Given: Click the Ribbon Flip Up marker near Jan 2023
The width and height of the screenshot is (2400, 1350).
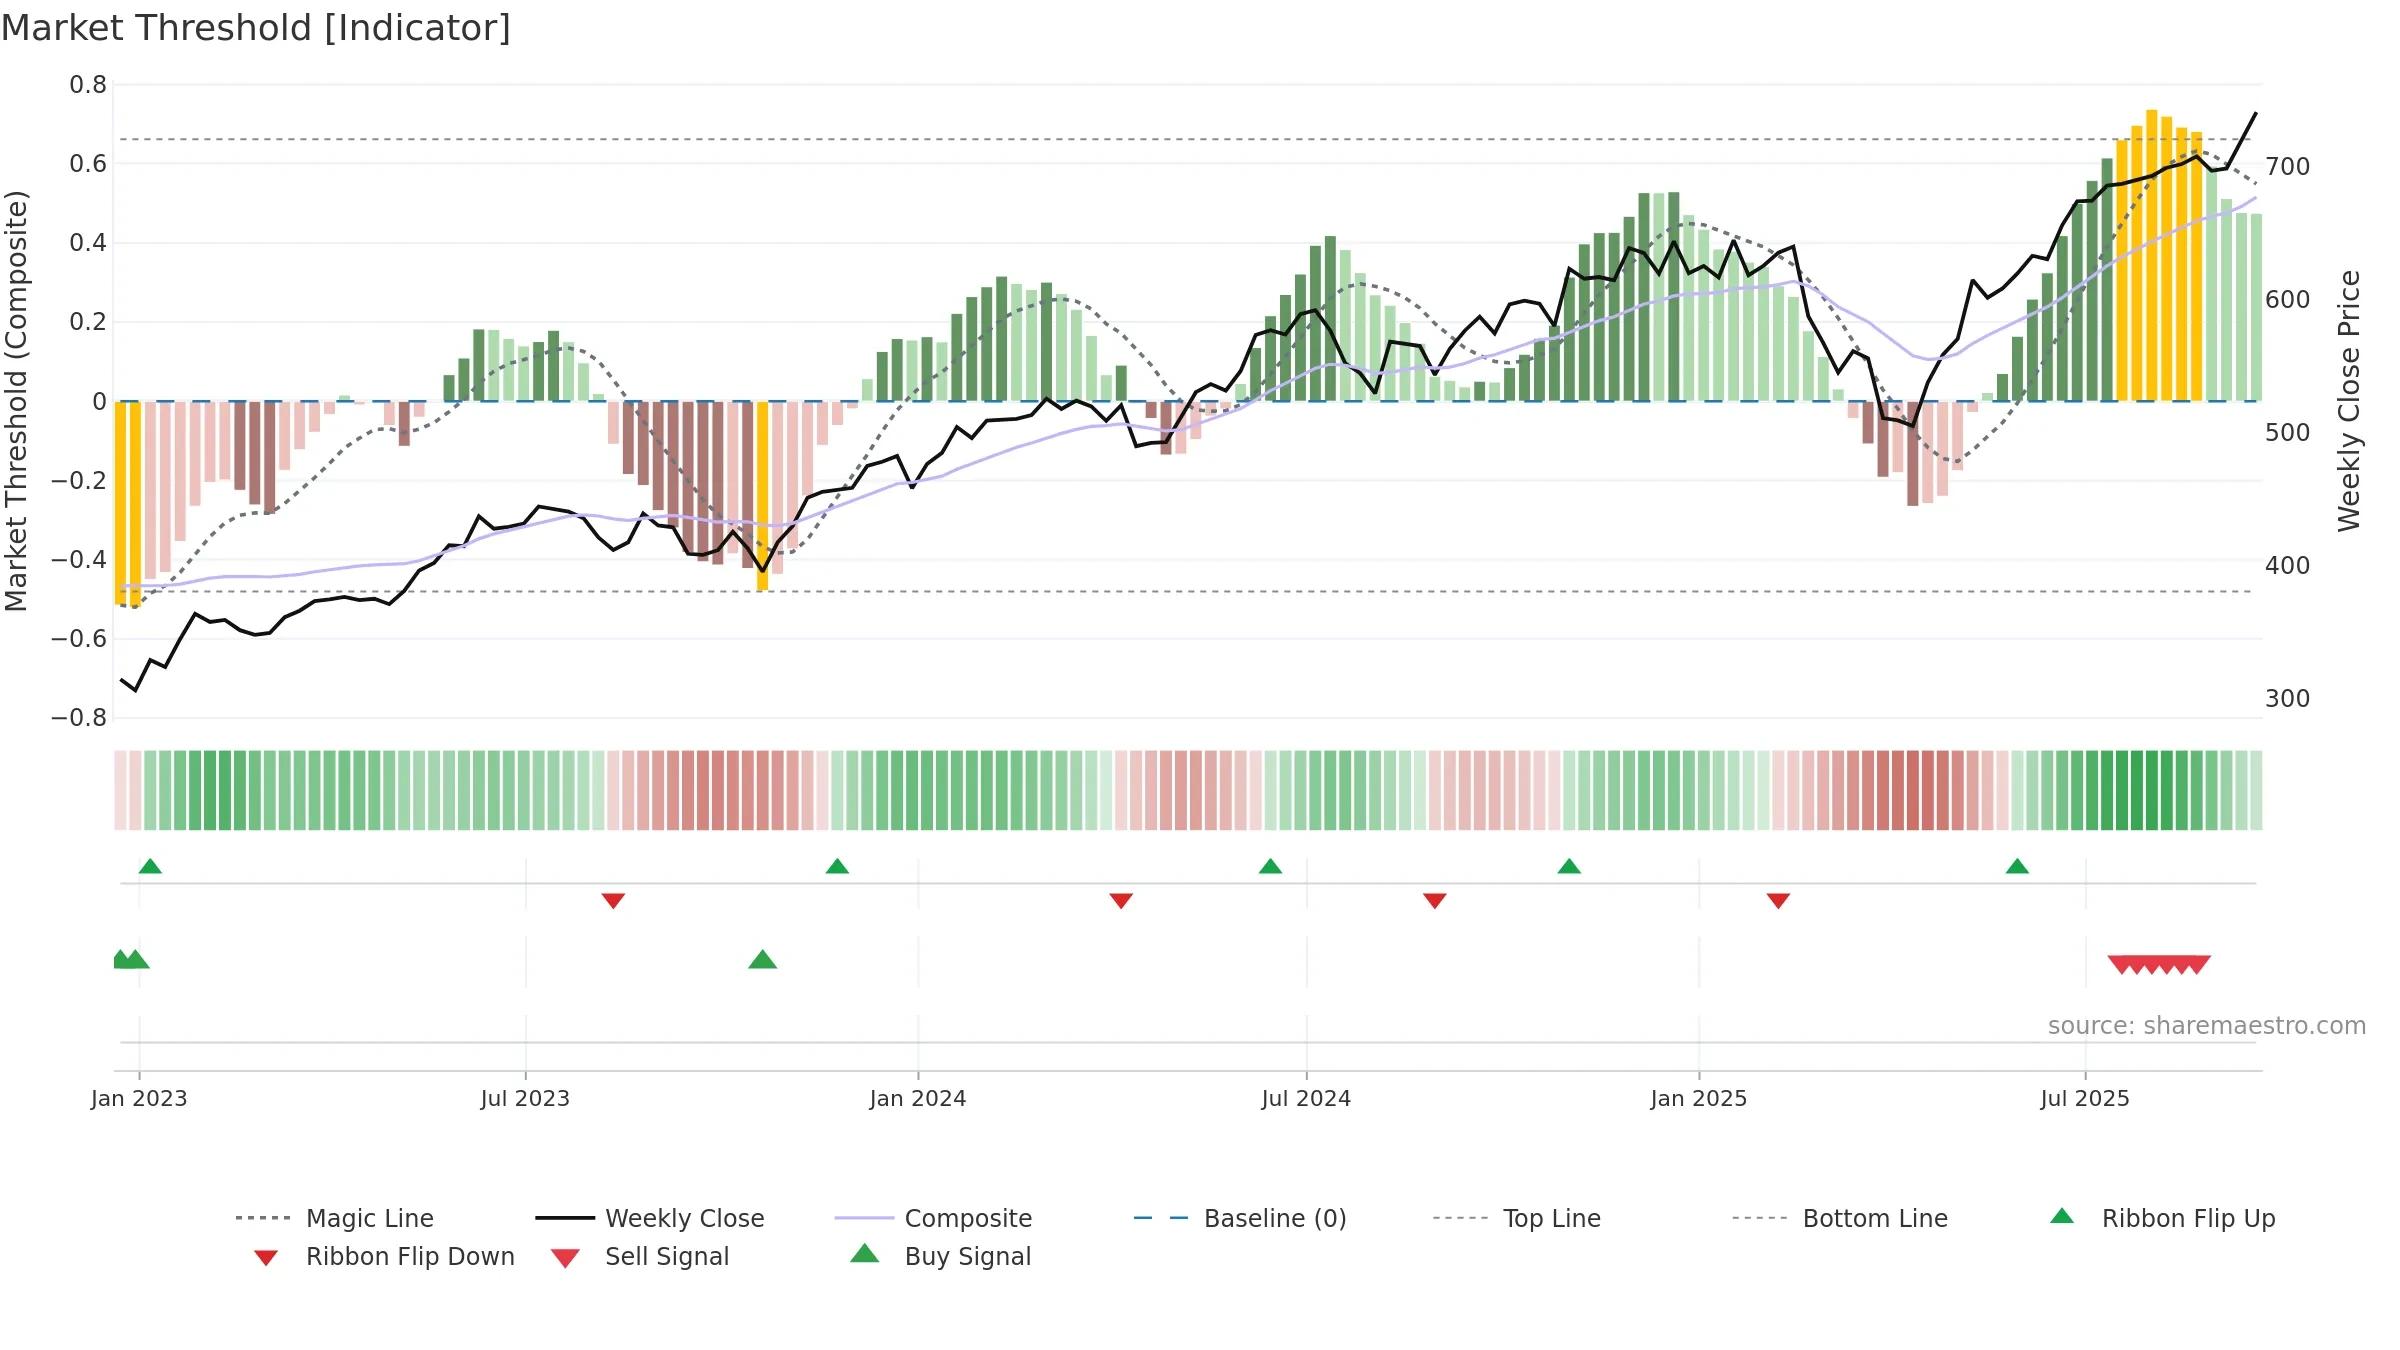Looking at the screenshot, I should [x=150, y=866].
